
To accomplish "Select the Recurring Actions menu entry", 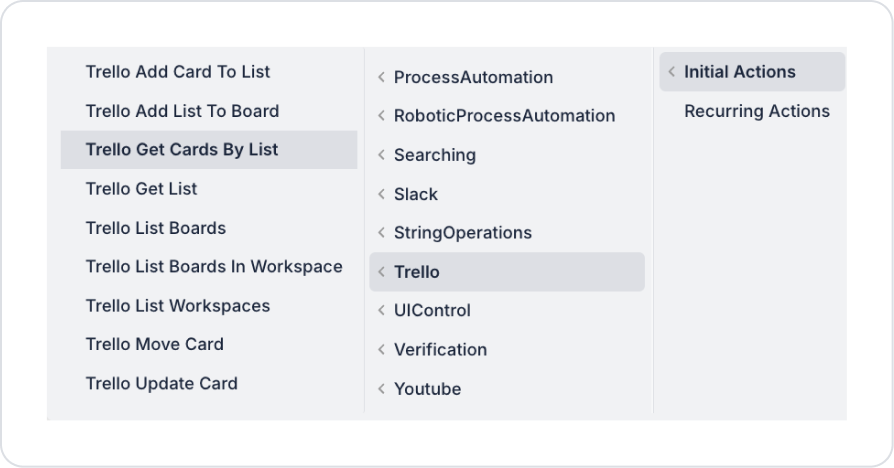I will click(757, 111).
